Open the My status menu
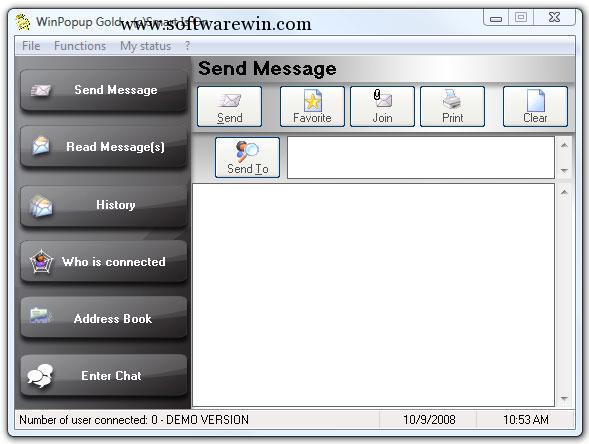The width and height of the screenshot is (589, 444). point(145,46)
